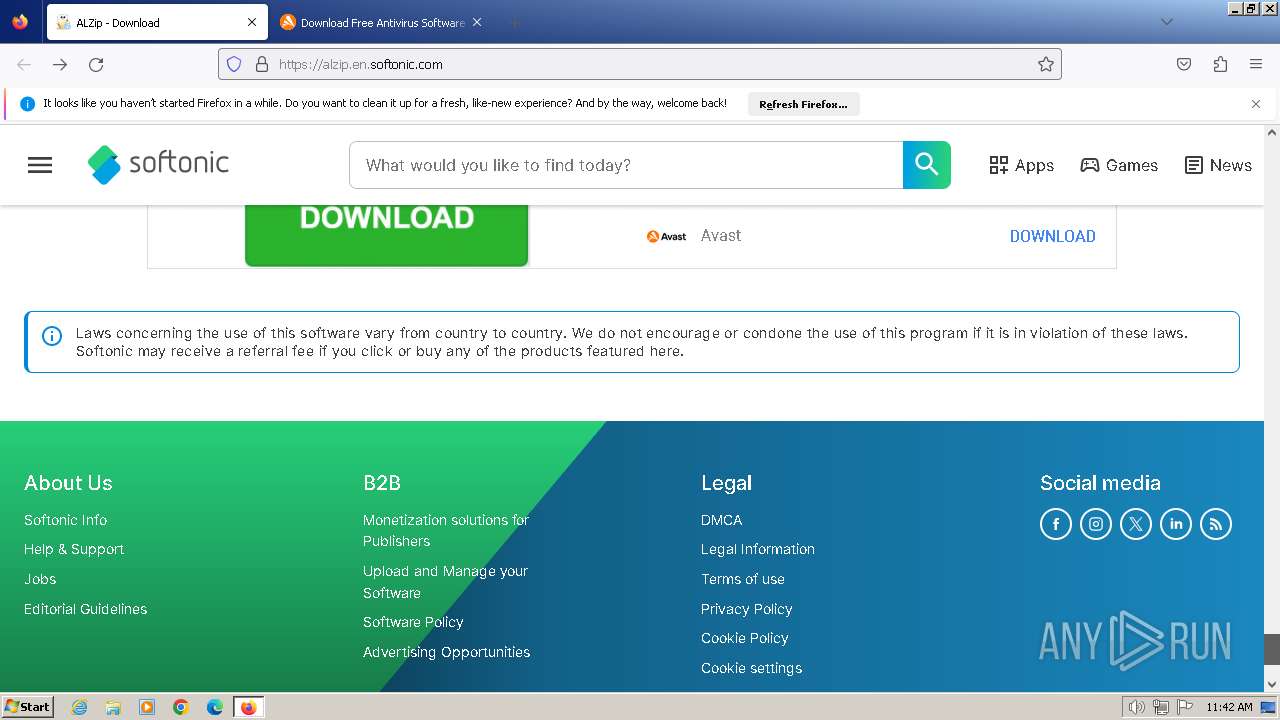Image resolution: width=1280 pixels, height=720 pixels.
Task: Close the ALZip - Download tab
Action: point(252,22)
